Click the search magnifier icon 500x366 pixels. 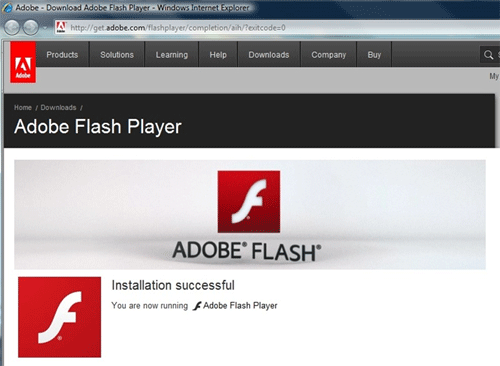488,55
